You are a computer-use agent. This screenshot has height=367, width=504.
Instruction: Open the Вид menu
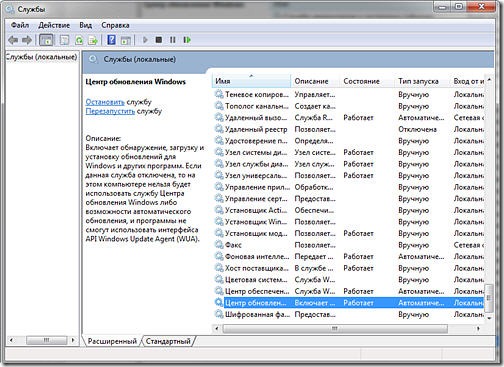coord(86,25)
